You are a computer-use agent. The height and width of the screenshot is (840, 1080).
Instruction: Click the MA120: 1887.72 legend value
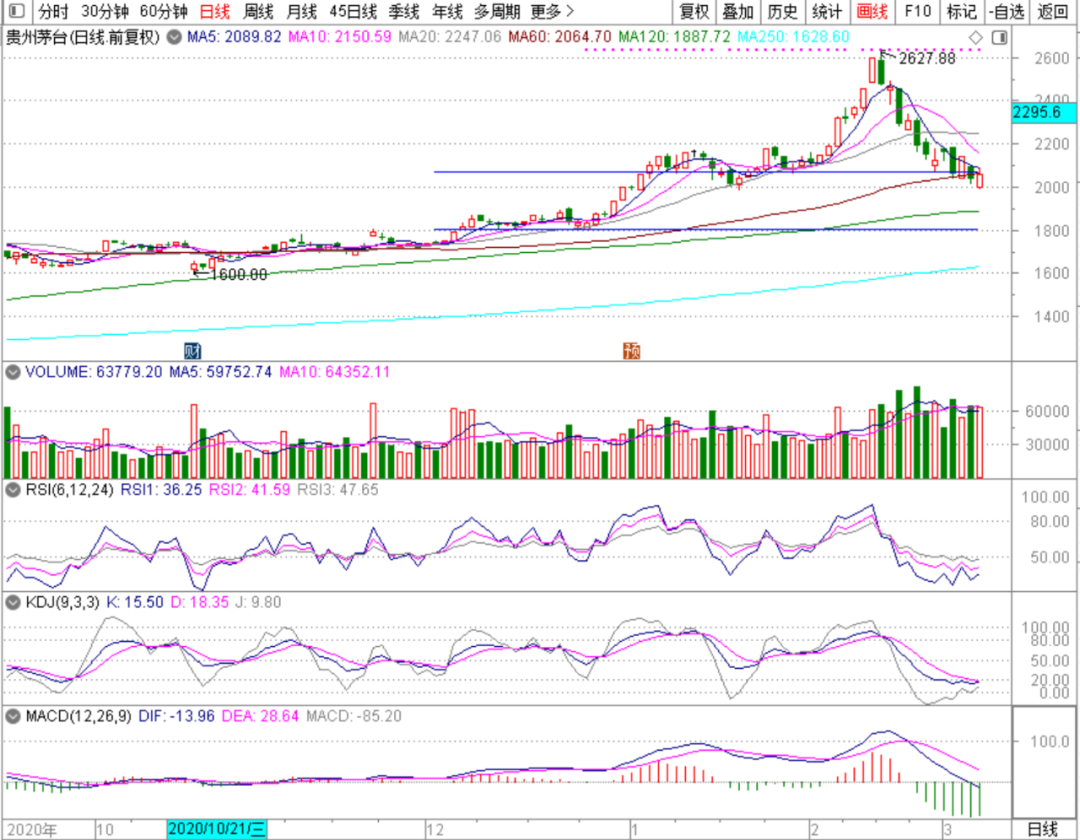click(x=674, y=37)
